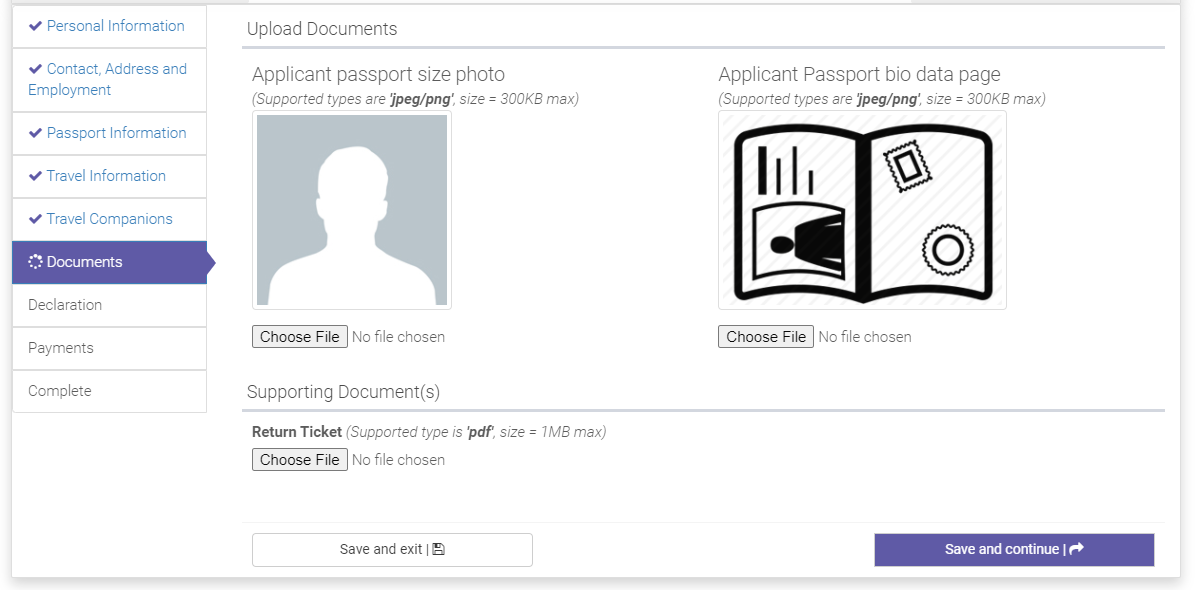Click checkmark icon beside Travel Information

35,175
